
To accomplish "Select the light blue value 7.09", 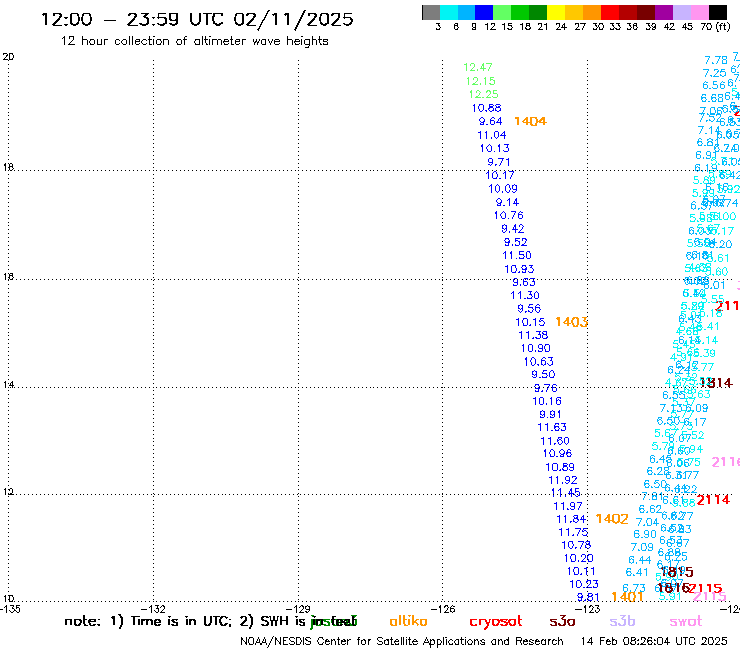I will [x=642, y=547].
